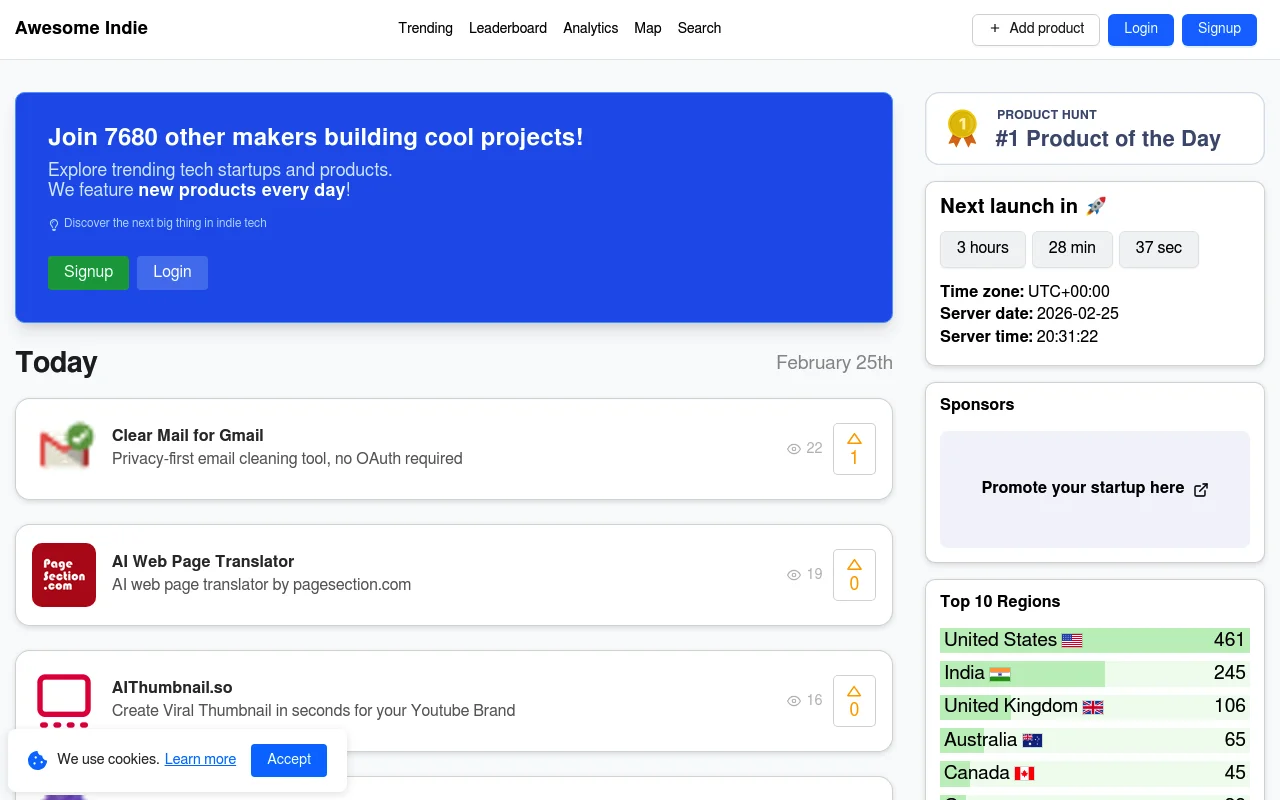Open the Analytics section
1280x800 pixels.
click(x=590, y=28)
